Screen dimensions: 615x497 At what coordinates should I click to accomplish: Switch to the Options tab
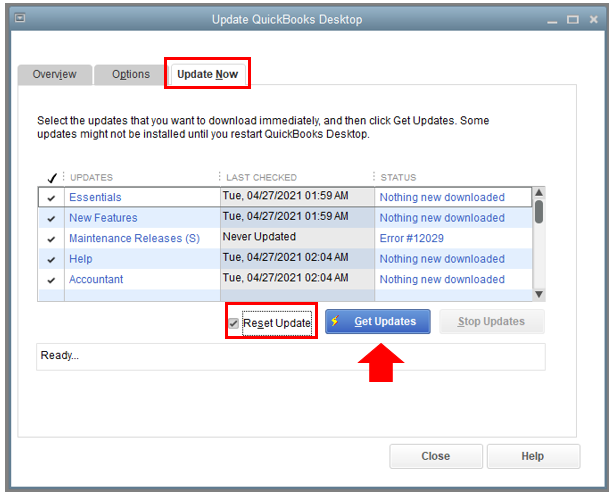pos(131,74)
